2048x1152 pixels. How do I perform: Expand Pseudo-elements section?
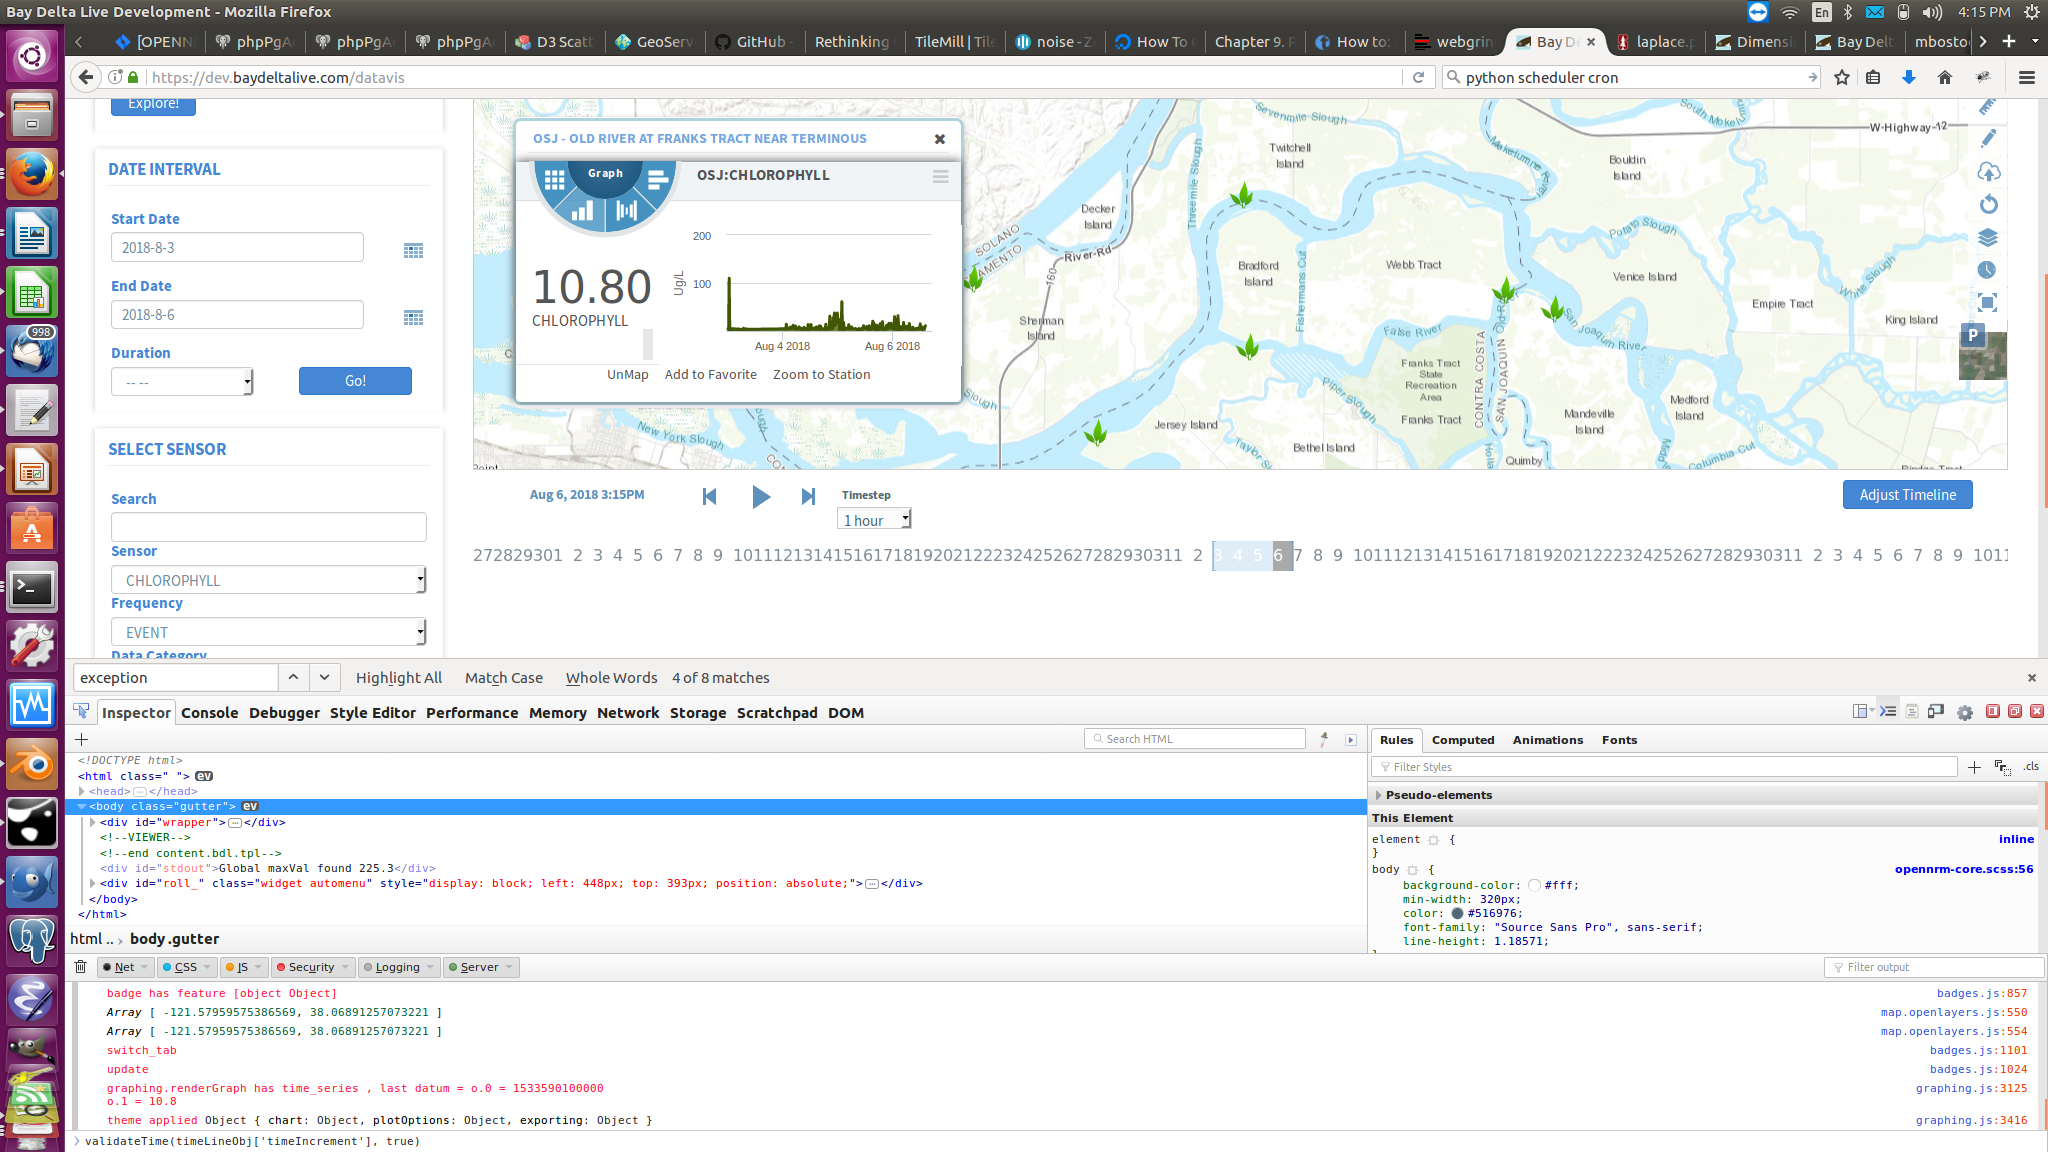(1379, 795)
